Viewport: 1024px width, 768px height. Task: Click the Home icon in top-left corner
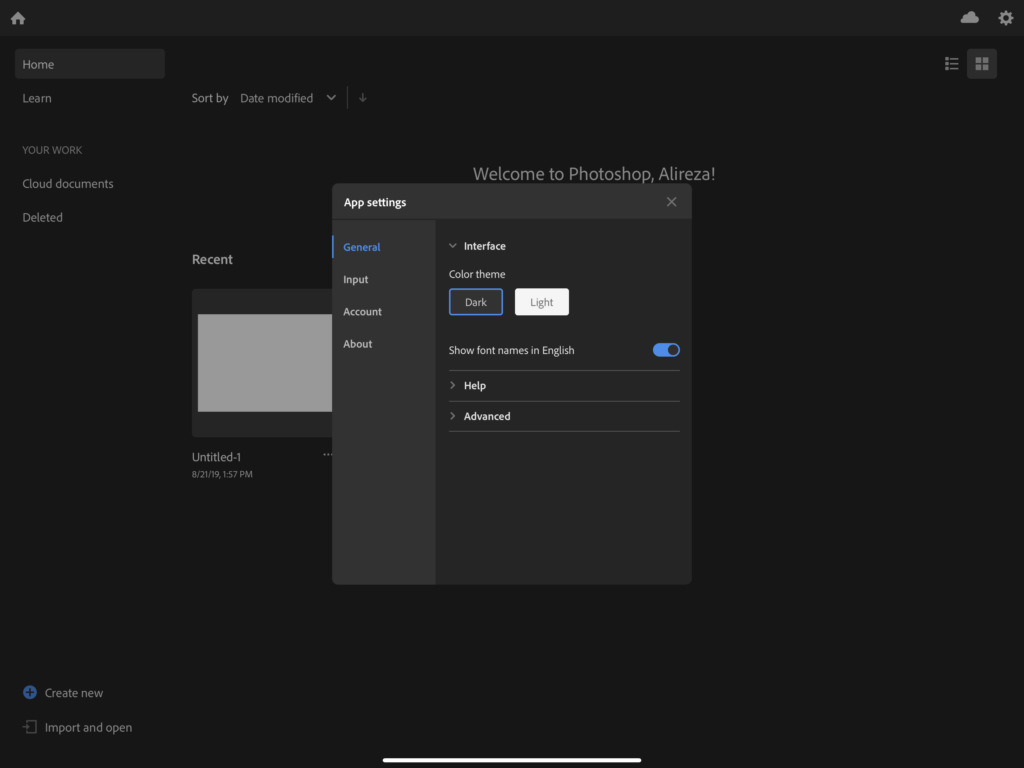[x=17, y=17]
